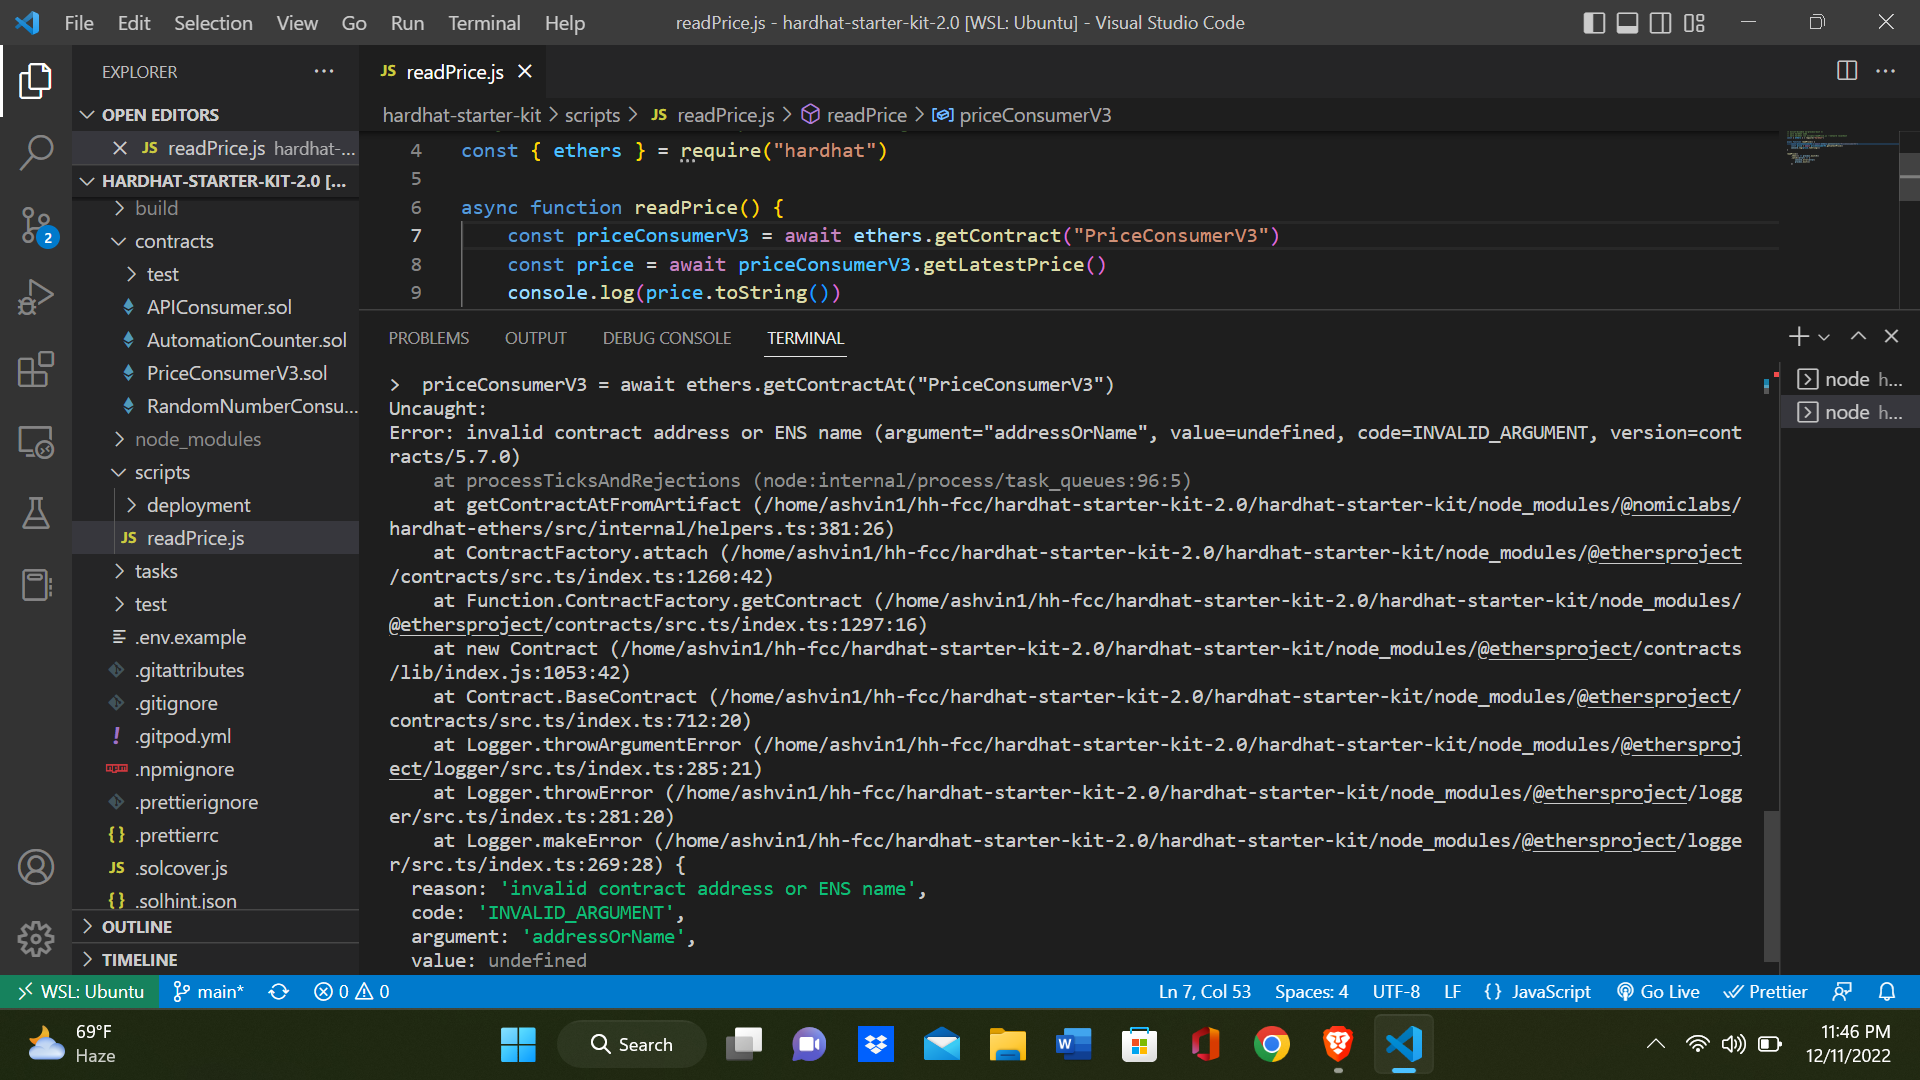This screenshot has height=1080, width=1920.
Task: Select the second node terminal instance
Action: click(1851, 412)
